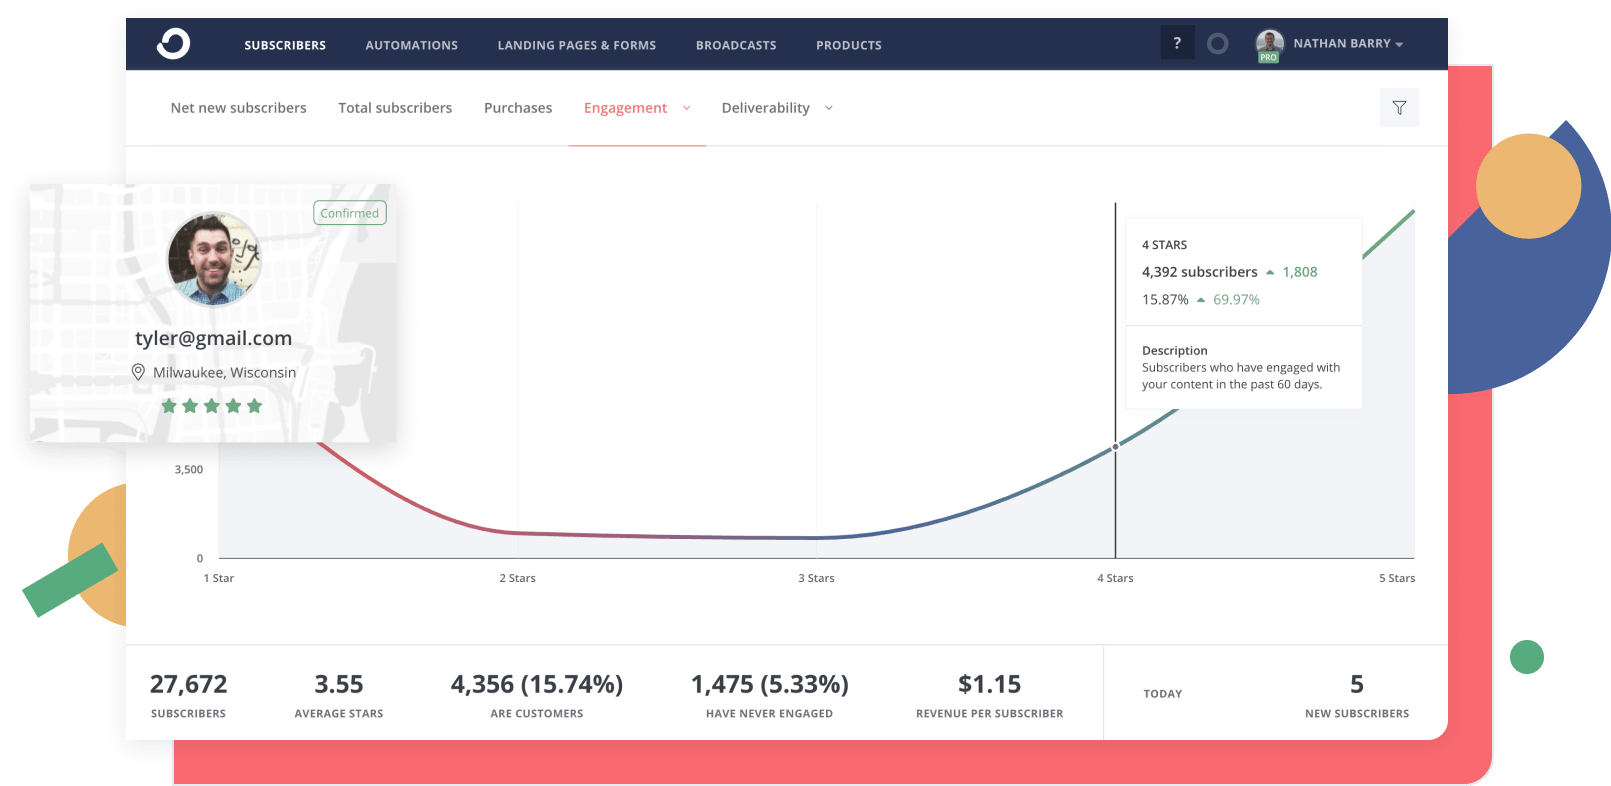Click the location pin icon by Milwaukee
The height and width of the screenshot is (786, 1611).
[138, 372]
